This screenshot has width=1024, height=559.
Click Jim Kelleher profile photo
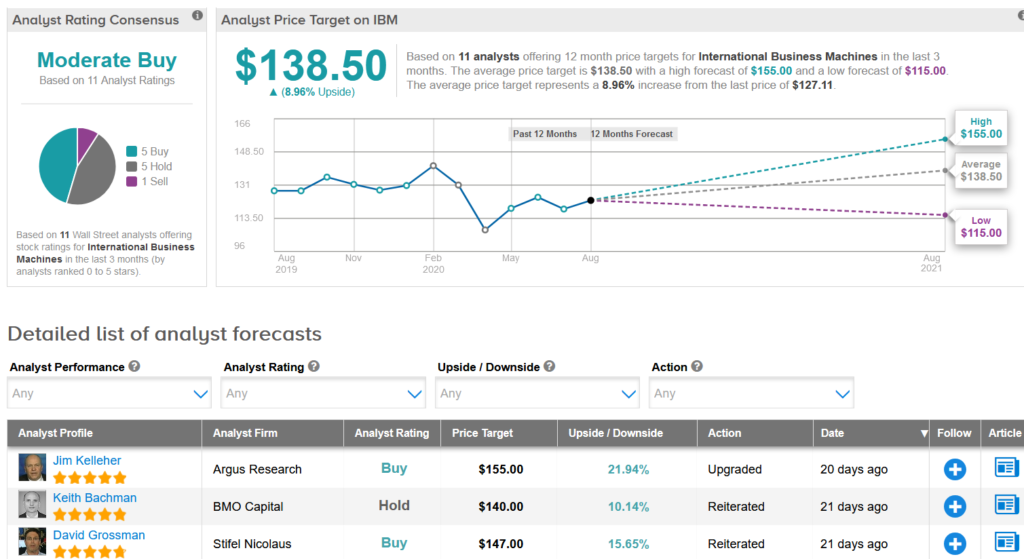coord(32,468)
